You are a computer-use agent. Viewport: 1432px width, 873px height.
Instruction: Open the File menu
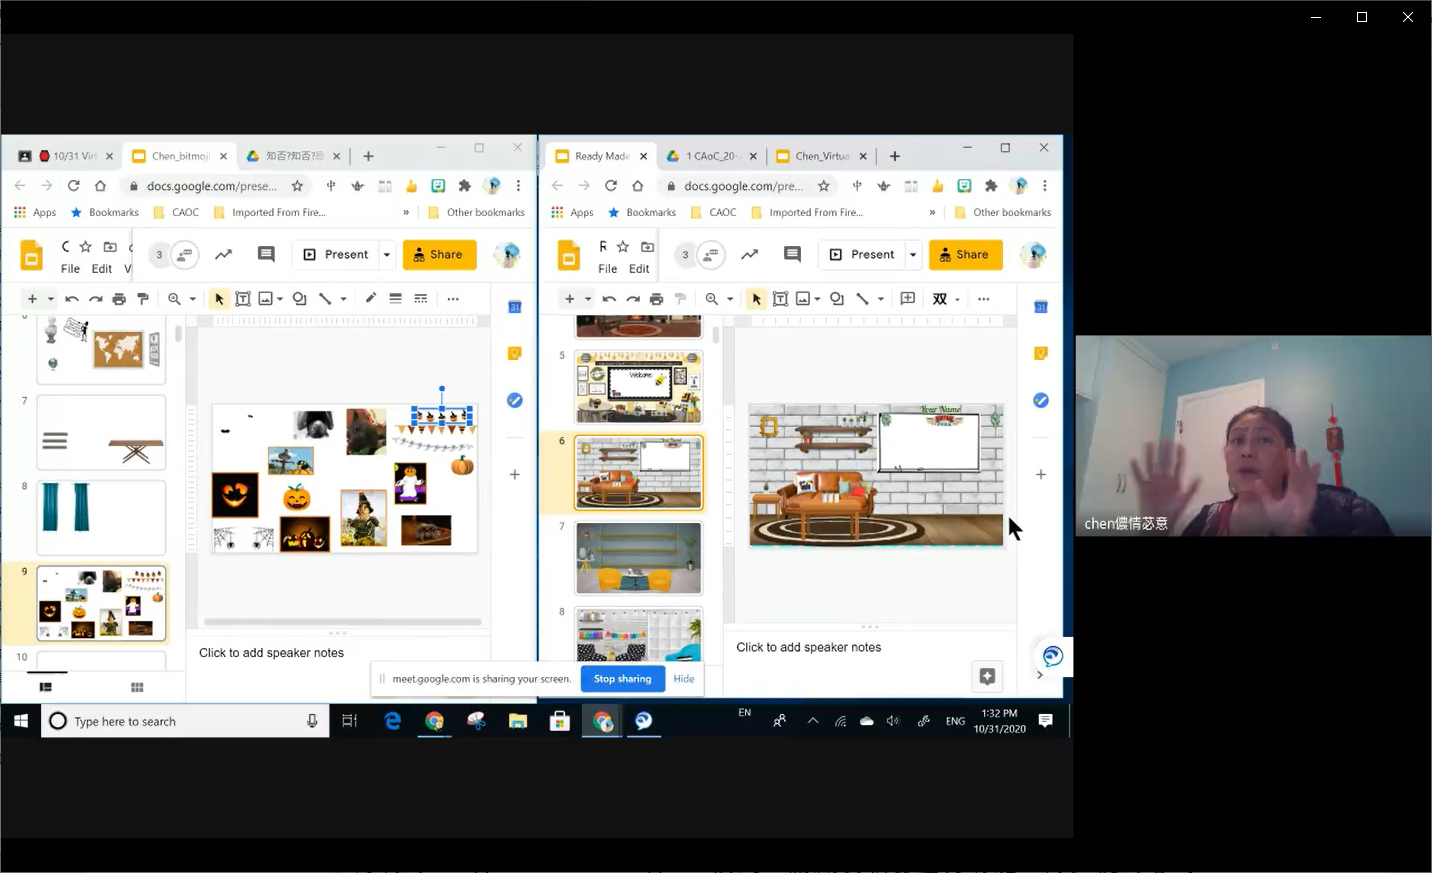click(70, 268)
